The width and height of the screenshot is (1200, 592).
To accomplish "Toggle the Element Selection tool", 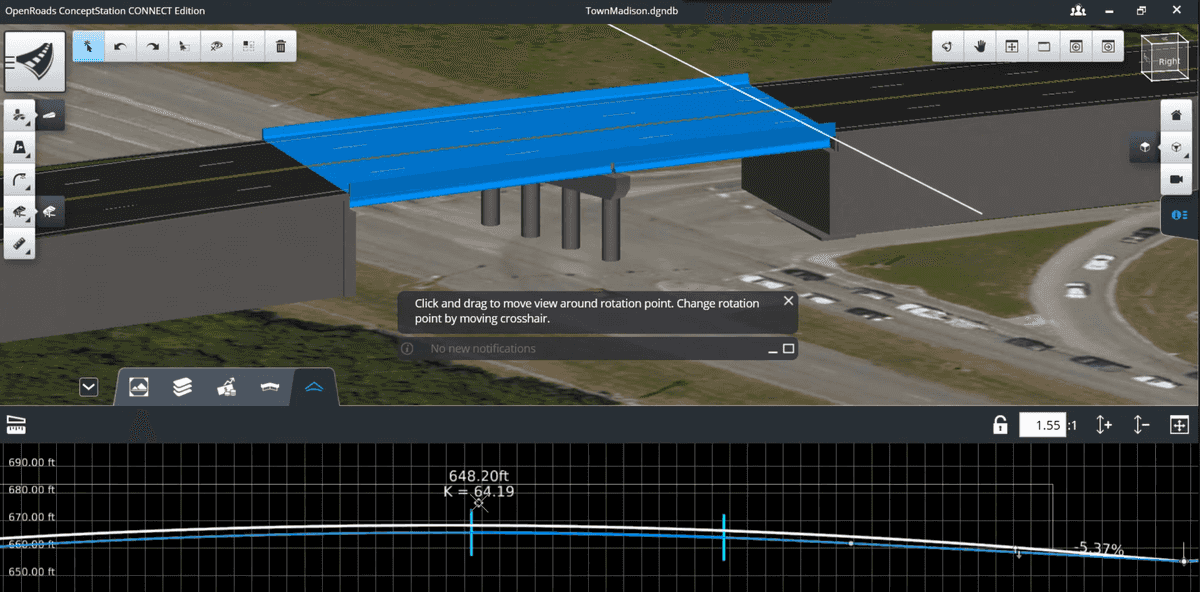I will [89, 46].
